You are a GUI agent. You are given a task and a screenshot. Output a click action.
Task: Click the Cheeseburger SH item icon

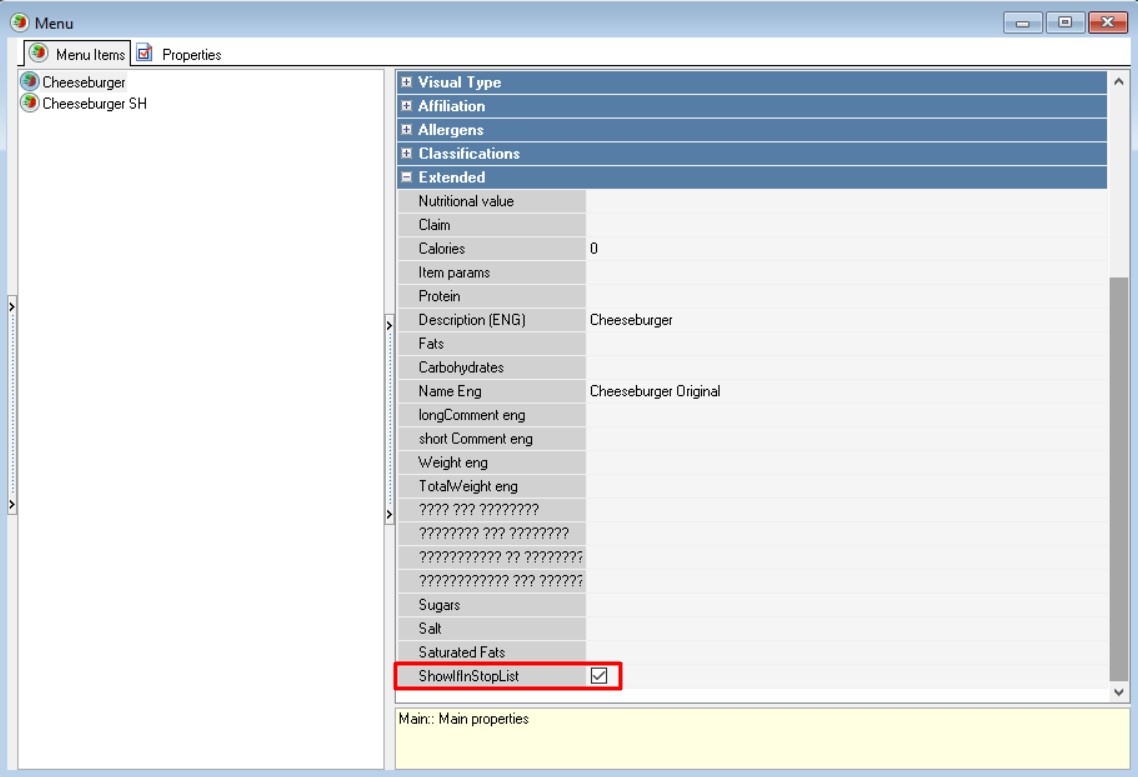pyautogui.click(x=30, y=103)
